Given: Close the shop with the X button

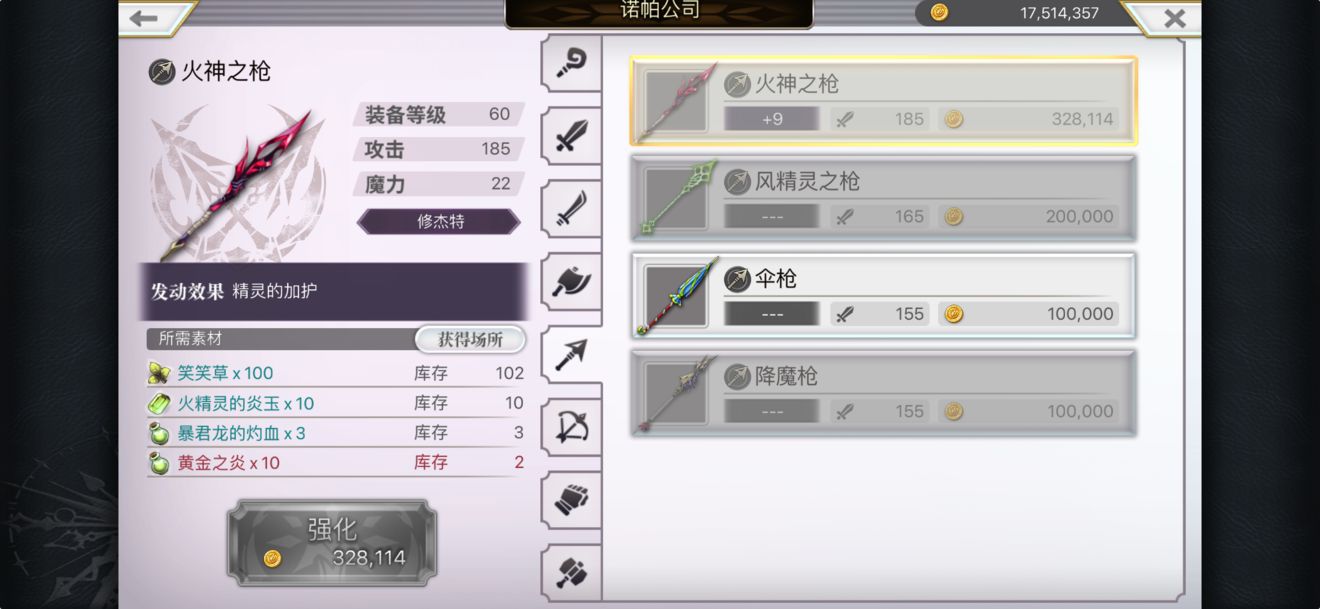Looking at the screenshot, I should point(1174,18).
